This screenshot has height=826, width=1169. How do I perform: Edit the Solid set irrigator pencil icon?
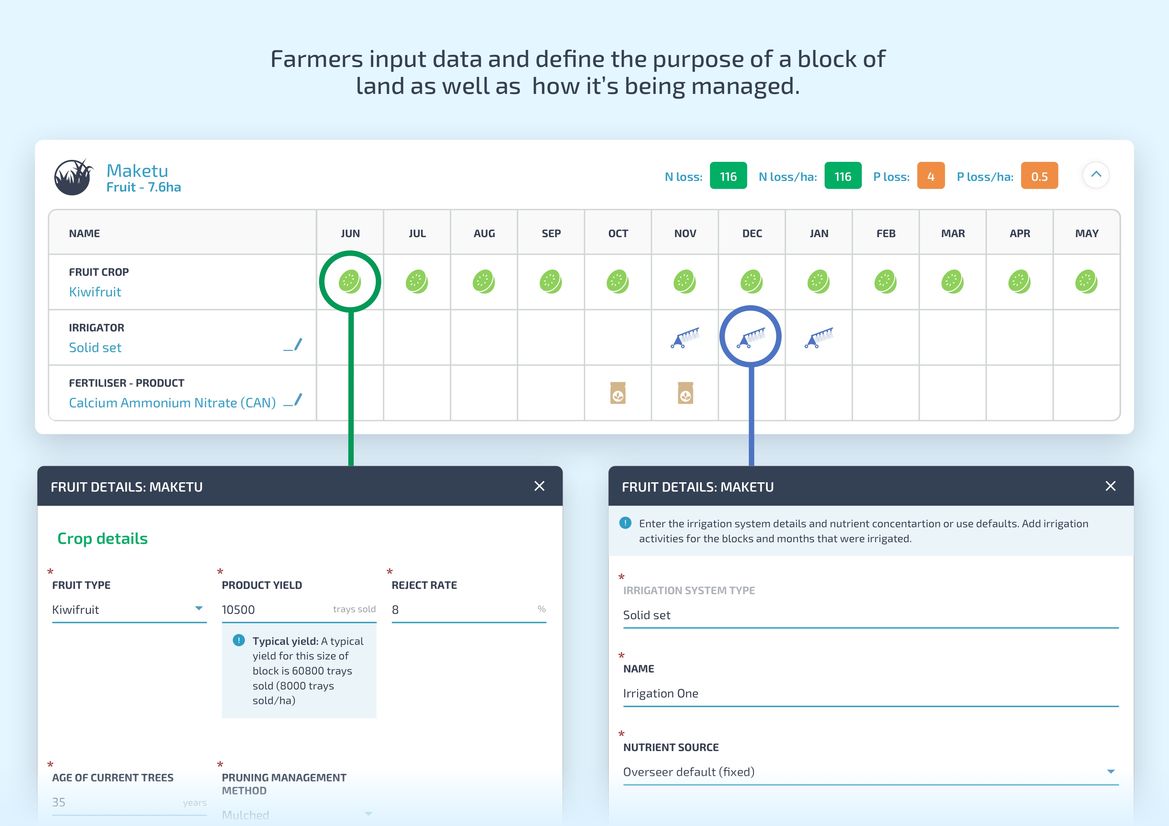pos(292,346)
